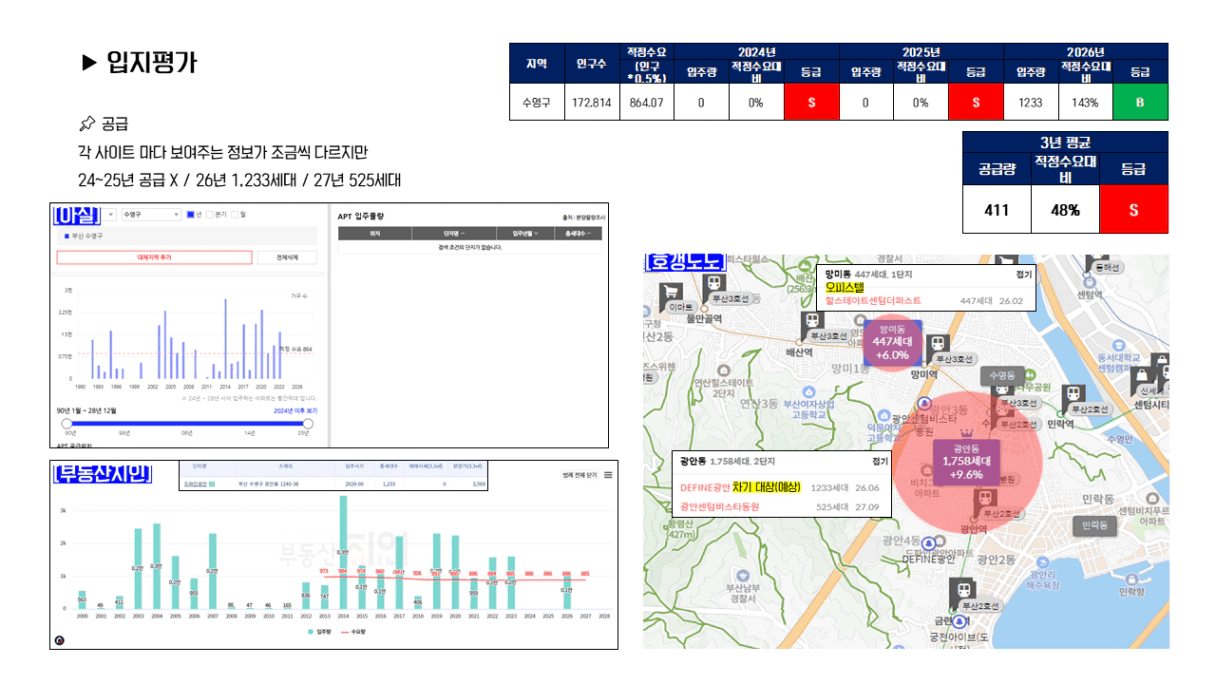This screenshot has width=1216, height=684.
Task: Click the right handle of year range slider
Action: (308, 424)
